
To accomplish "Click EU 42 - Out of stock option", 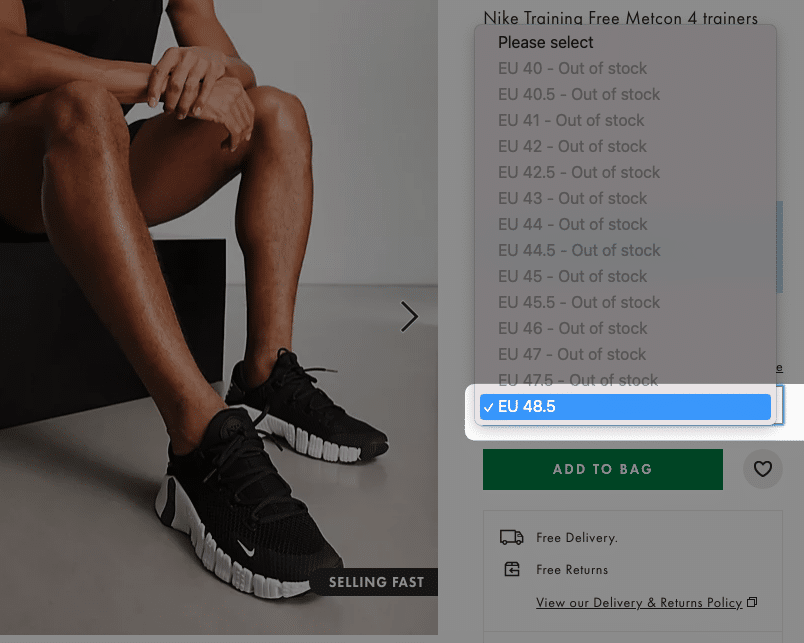I will (x=625, y=147).
